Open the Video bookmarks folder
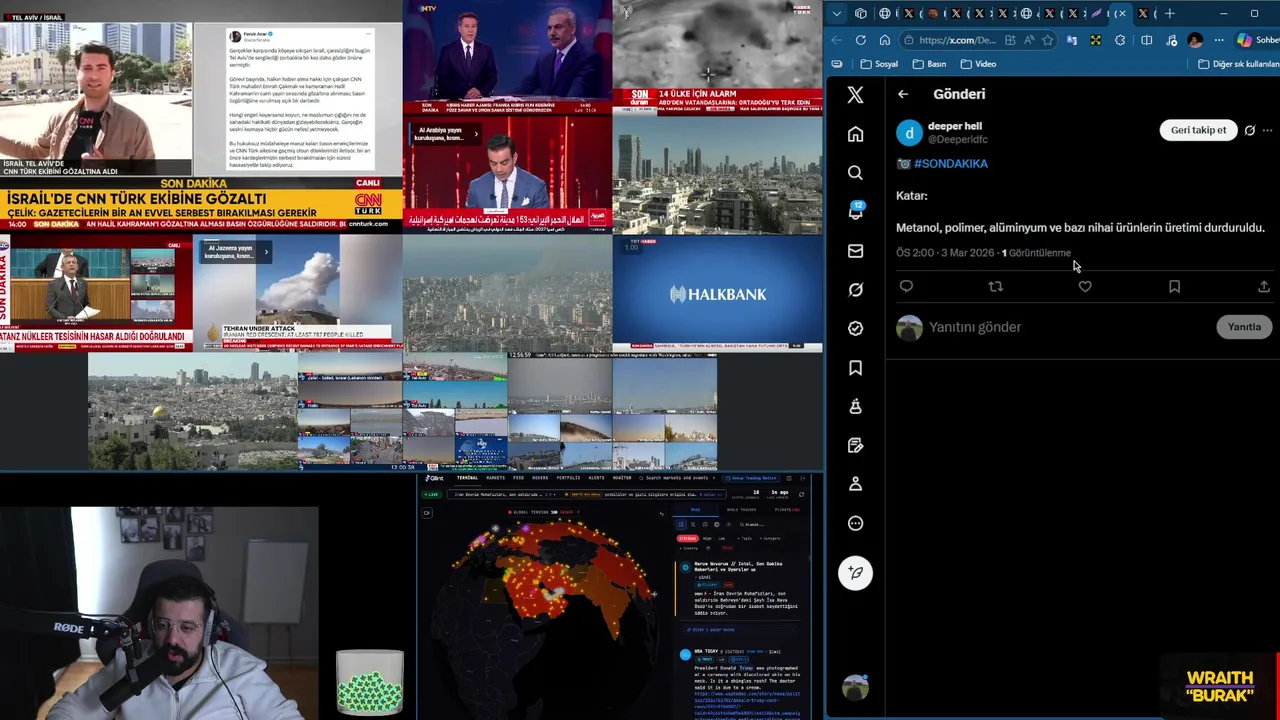The image size is (1280, 720). 978,64
